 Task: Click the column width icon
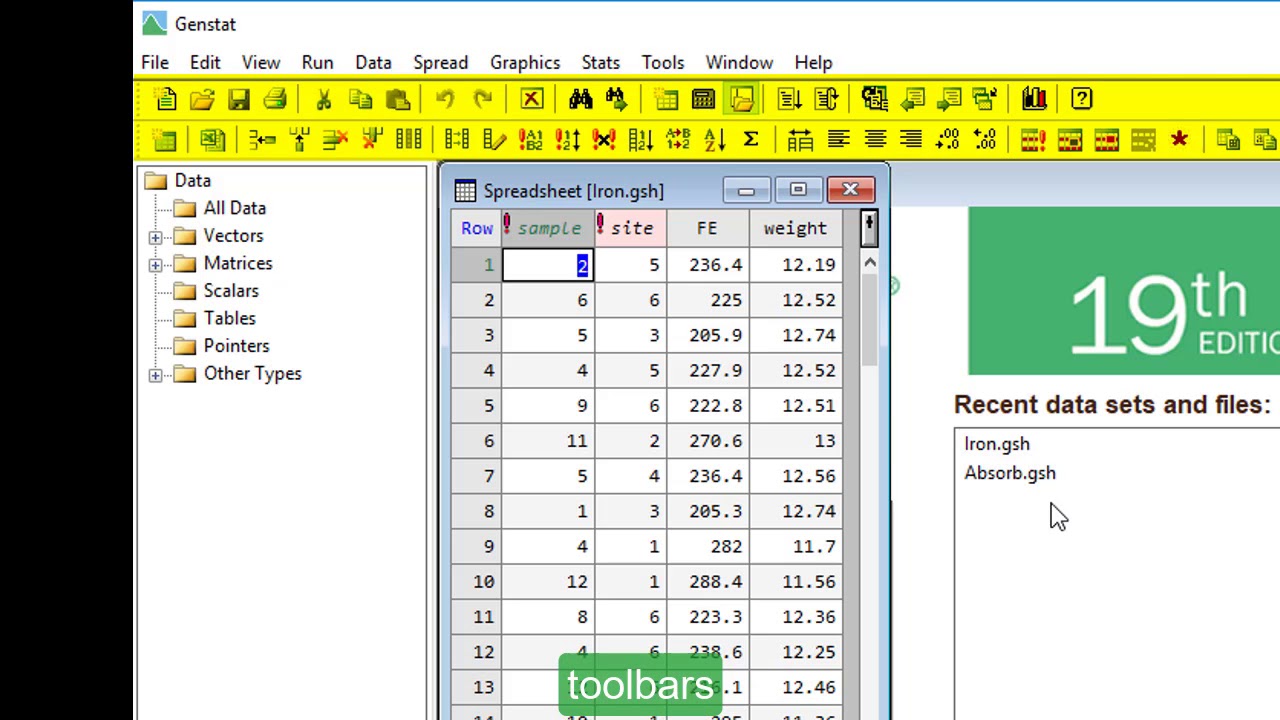pyautogui.click(x=800, y=140)
